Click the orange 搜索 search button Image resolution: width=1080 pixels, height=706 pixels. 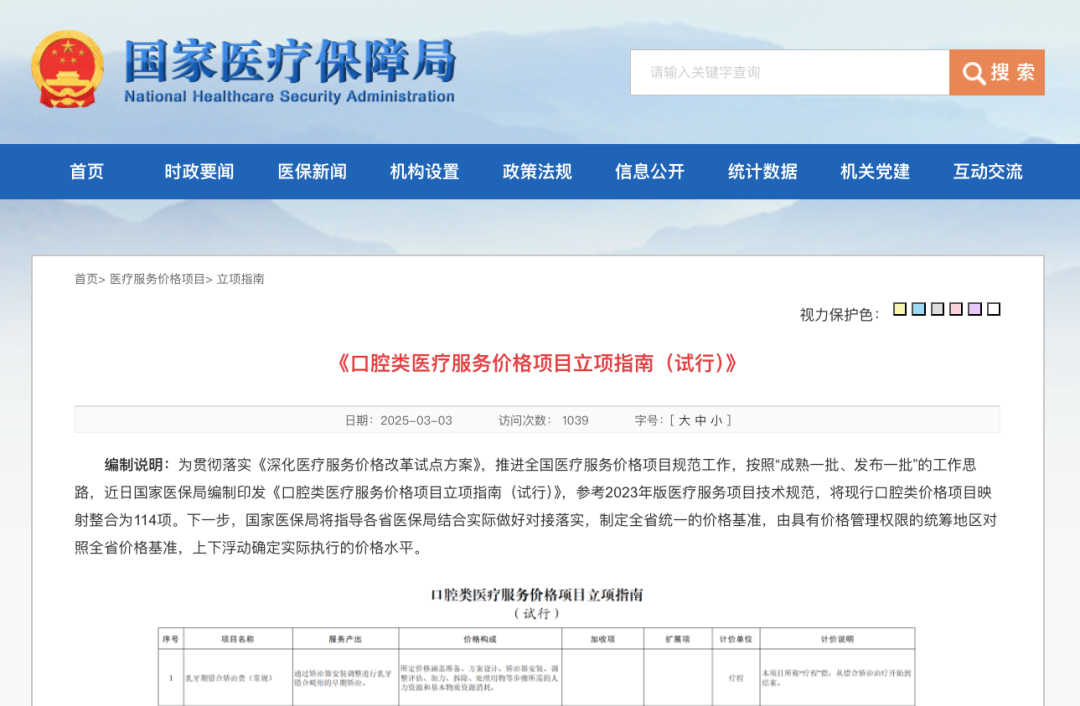click(x=997, y=72)
